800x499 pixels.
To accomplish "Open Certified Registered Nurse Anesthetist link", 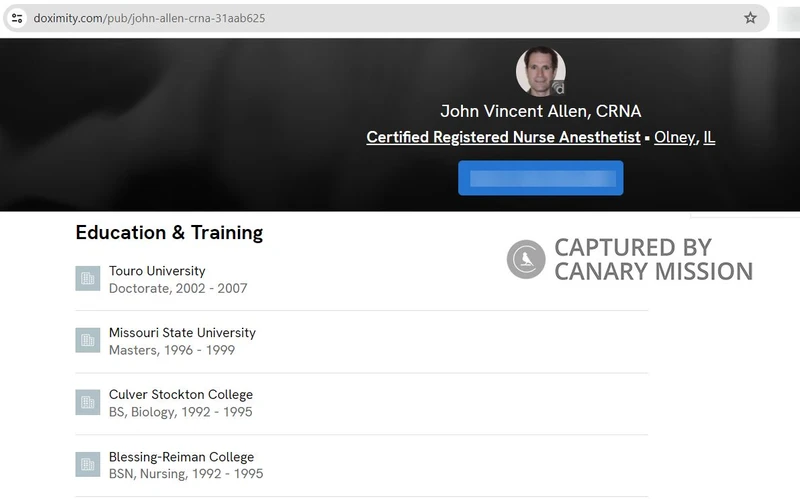I will [x=503, y=137].
